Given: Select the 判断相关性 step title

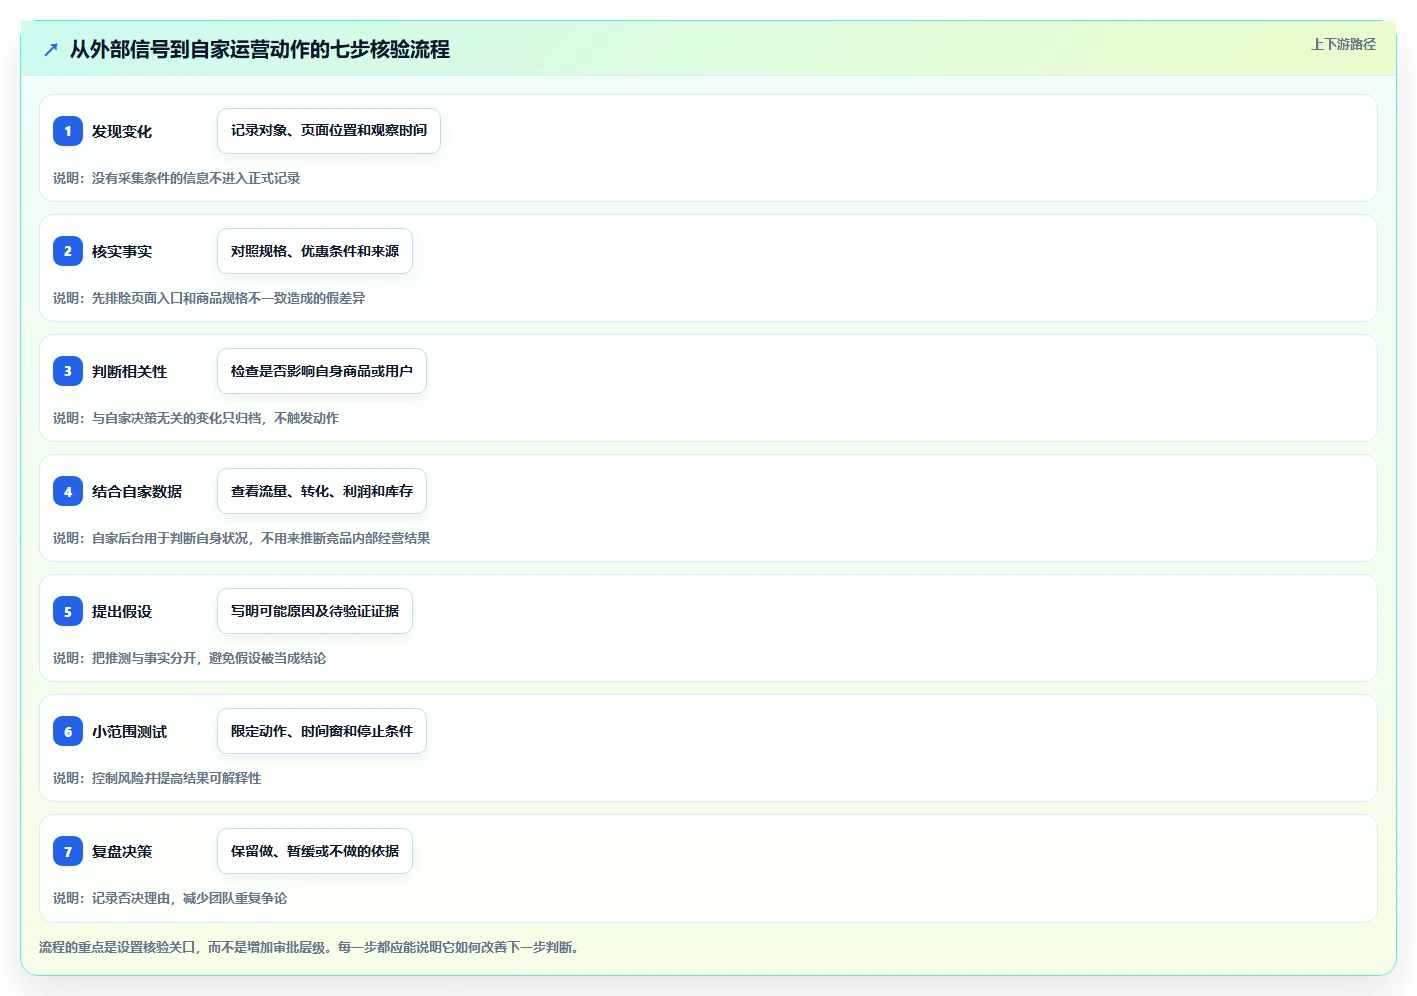Looking at the screenshot, I should [129, 371].
